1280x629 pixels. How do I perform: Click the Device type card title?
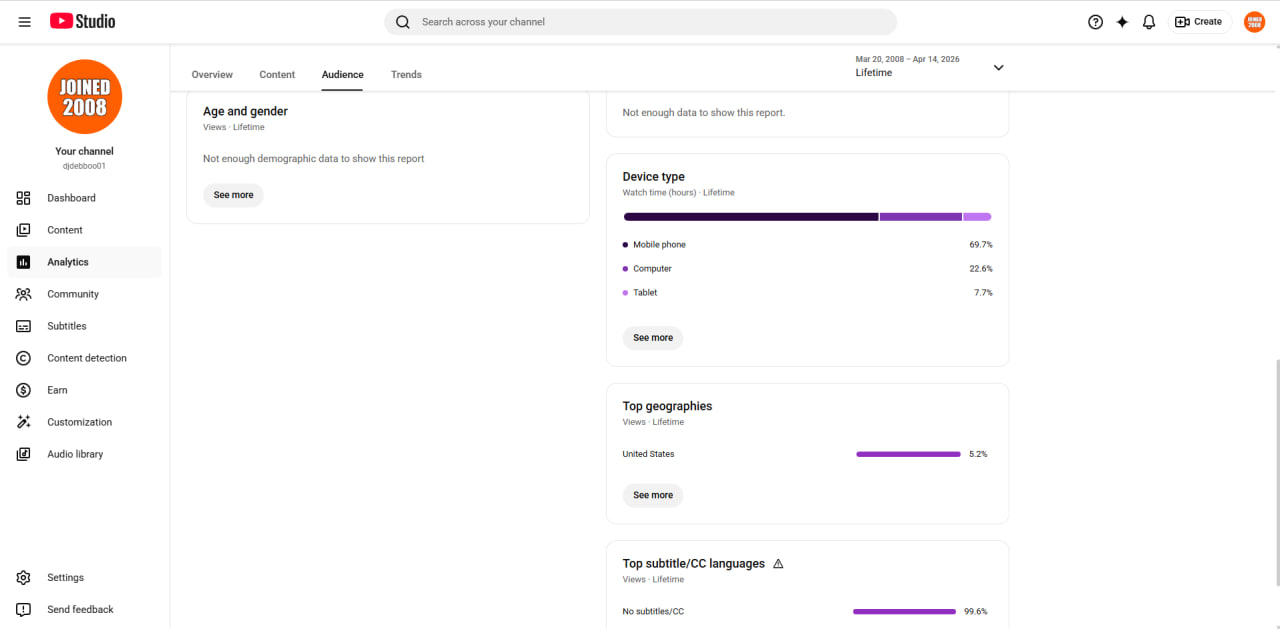[654, 177]
